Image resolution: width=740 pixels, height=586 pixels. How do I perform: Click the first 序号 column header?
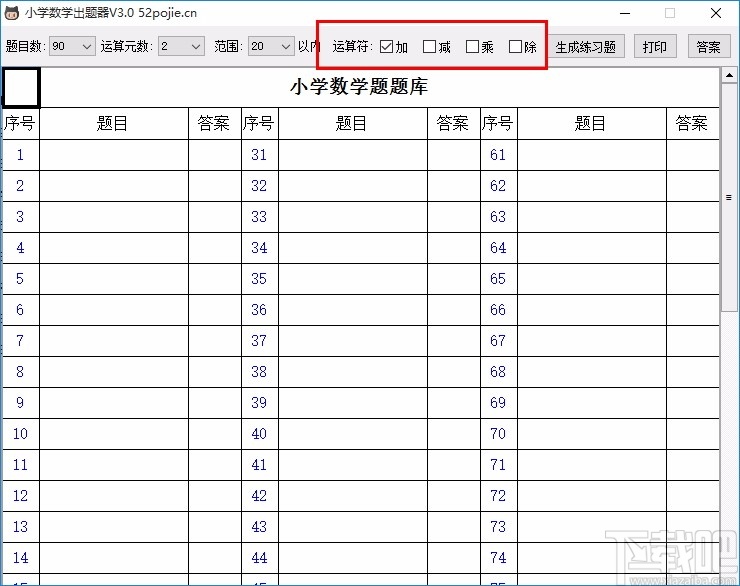pos(21,124)
